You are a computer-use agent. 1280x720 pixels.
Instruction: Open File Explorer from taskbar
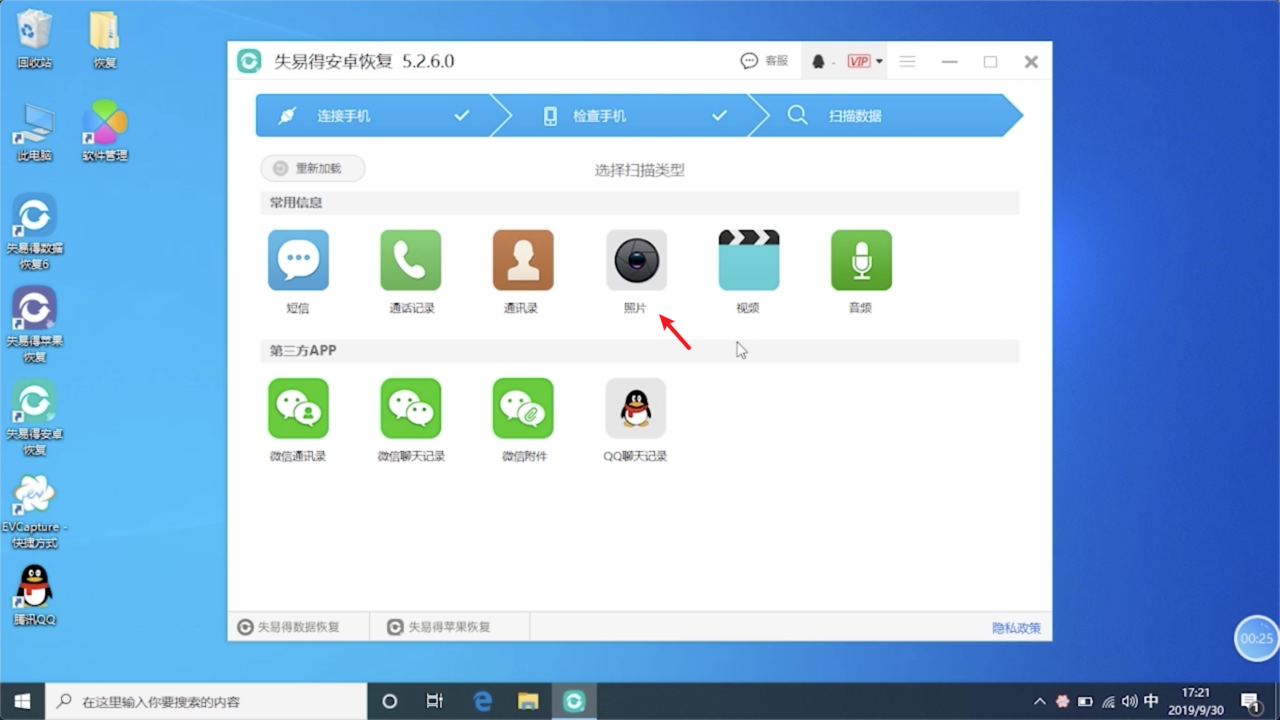[528, 701]
